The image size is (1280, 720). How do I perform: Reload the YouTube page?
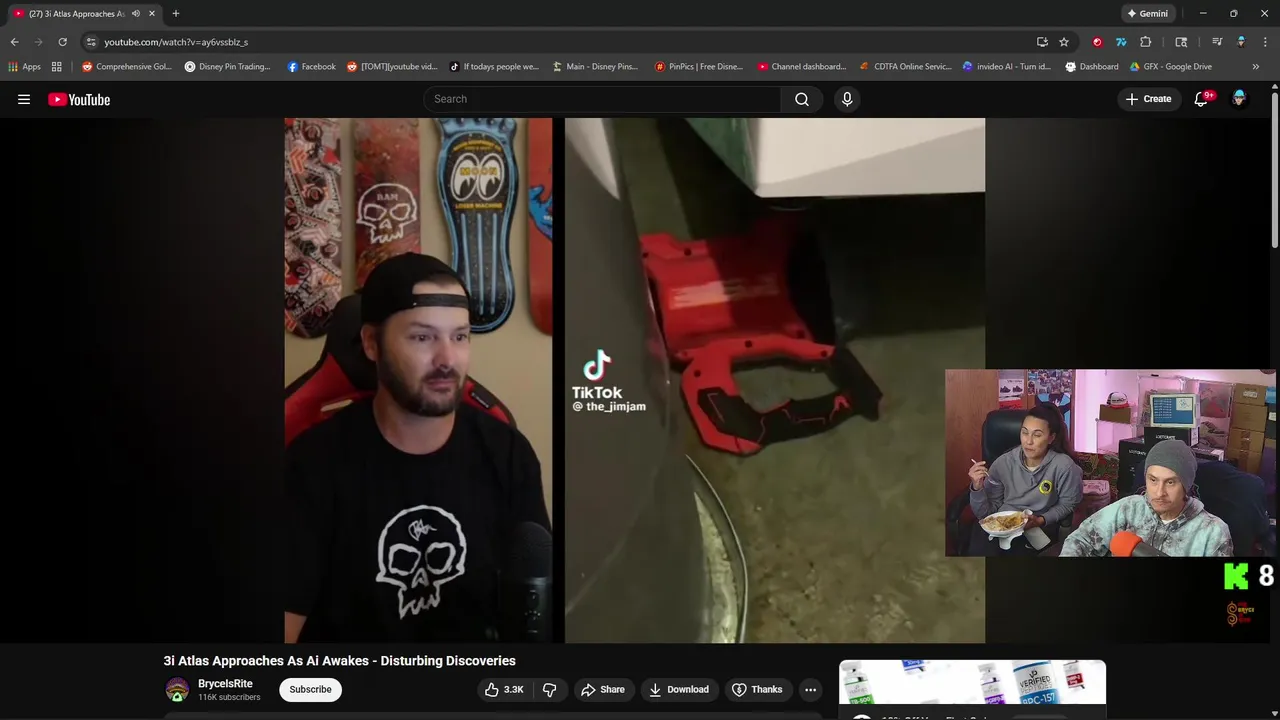coord(62,42)
